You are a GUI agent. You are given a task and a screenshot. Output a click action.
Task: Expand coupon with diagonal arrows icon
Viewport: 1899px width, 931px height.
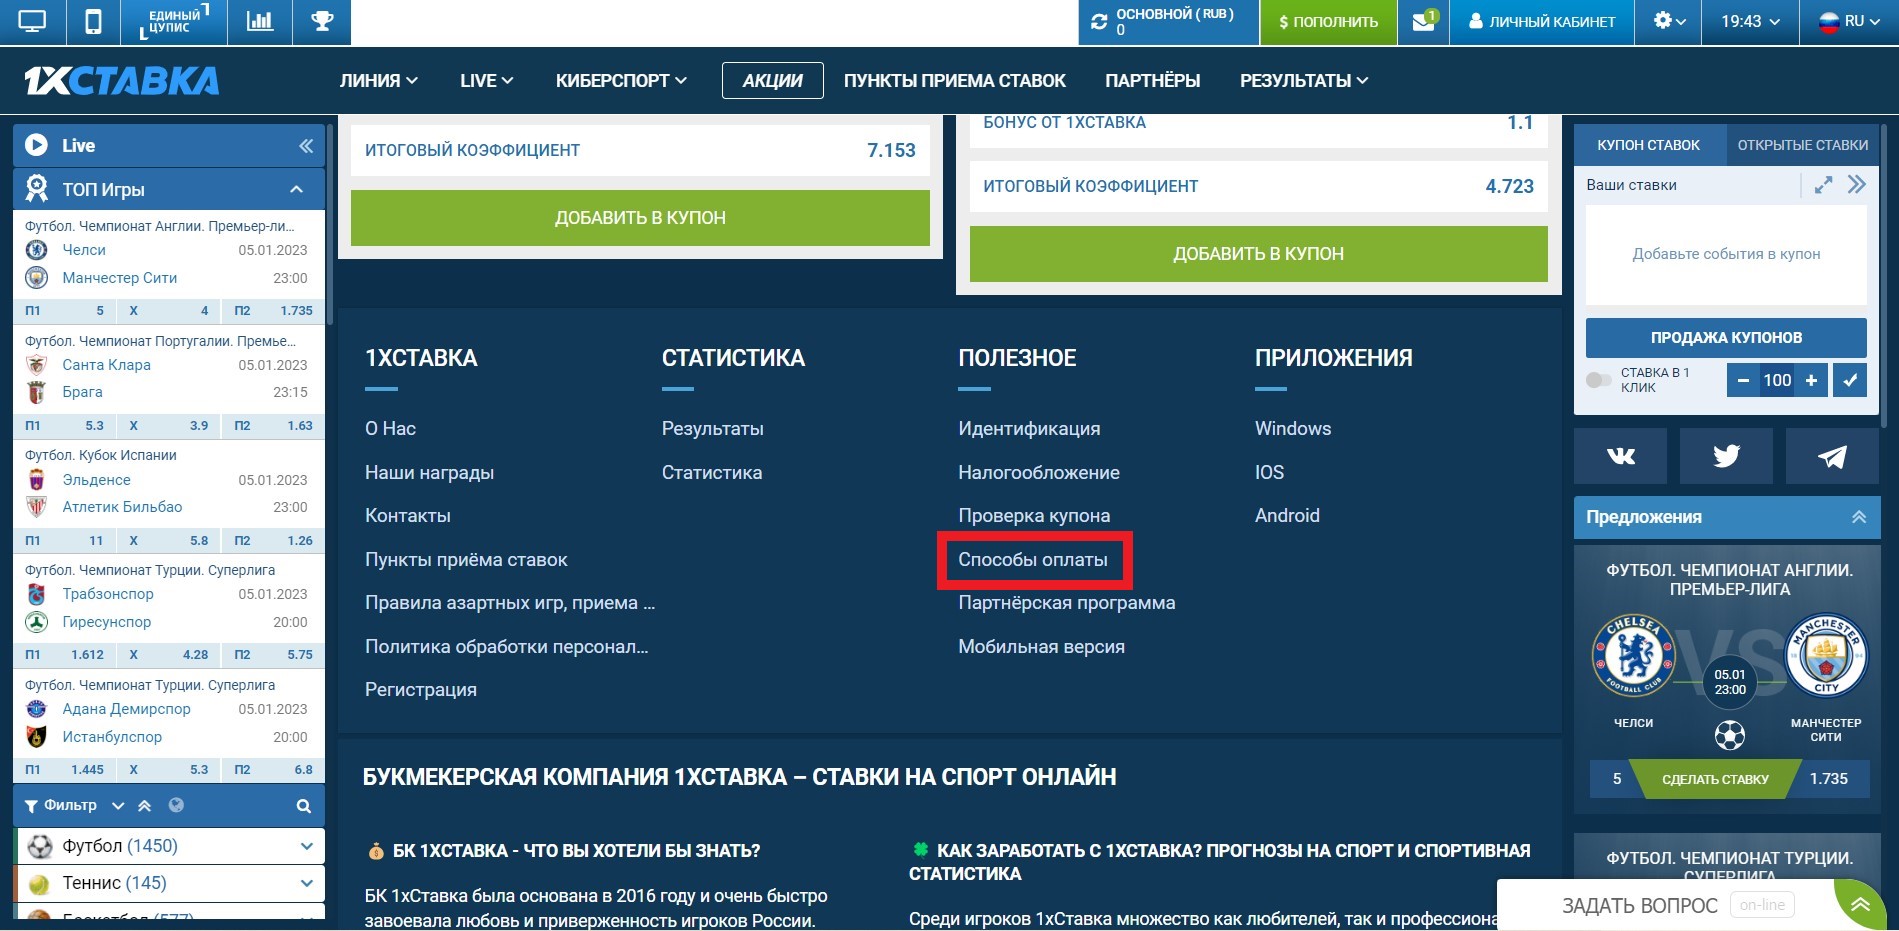click(x=1824, y=185)
